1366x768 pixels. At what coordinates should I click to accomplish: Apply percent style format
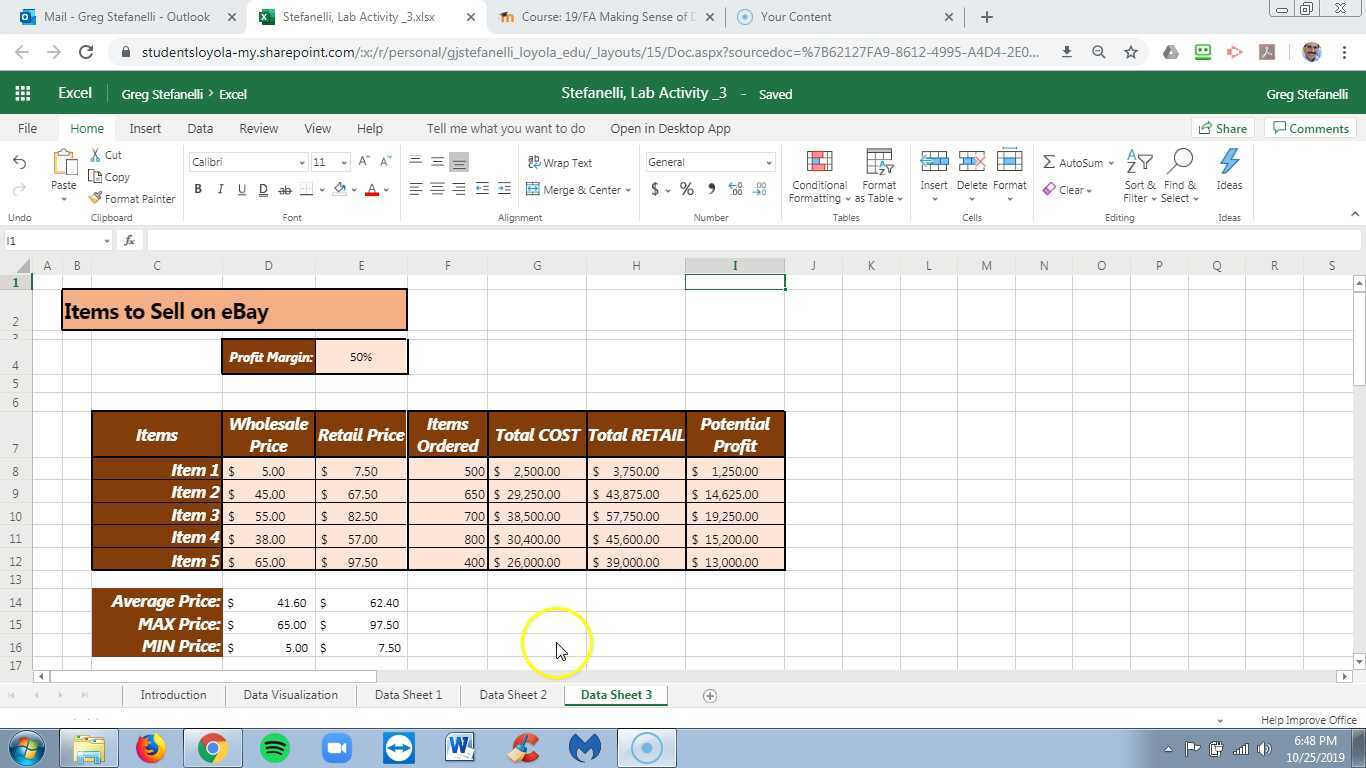[687, 189]
